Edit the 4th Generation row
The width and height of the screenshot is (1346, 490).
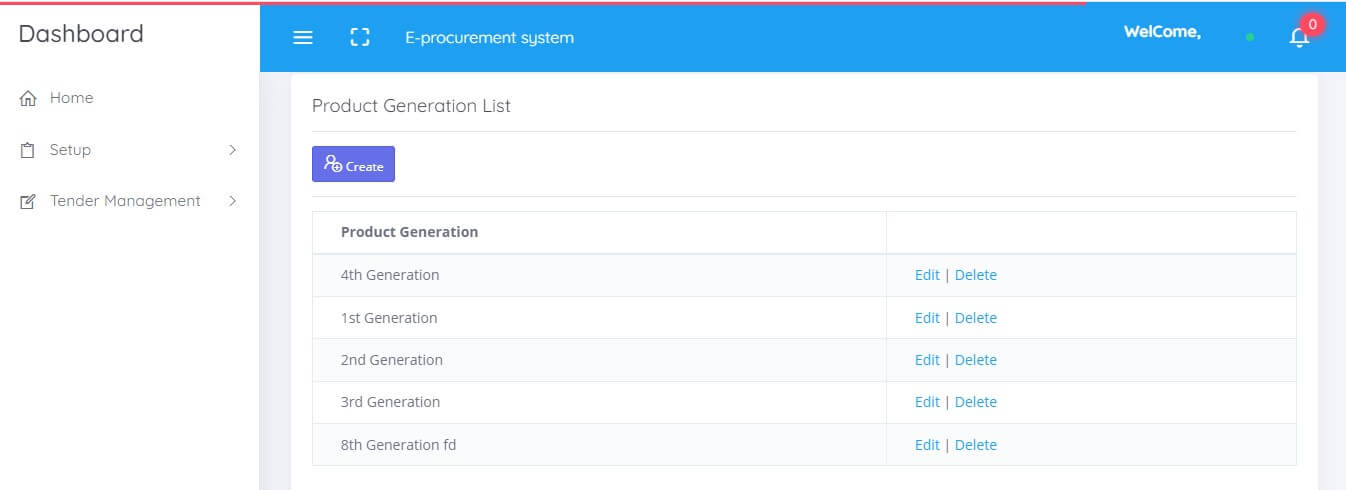pos(927,275)
